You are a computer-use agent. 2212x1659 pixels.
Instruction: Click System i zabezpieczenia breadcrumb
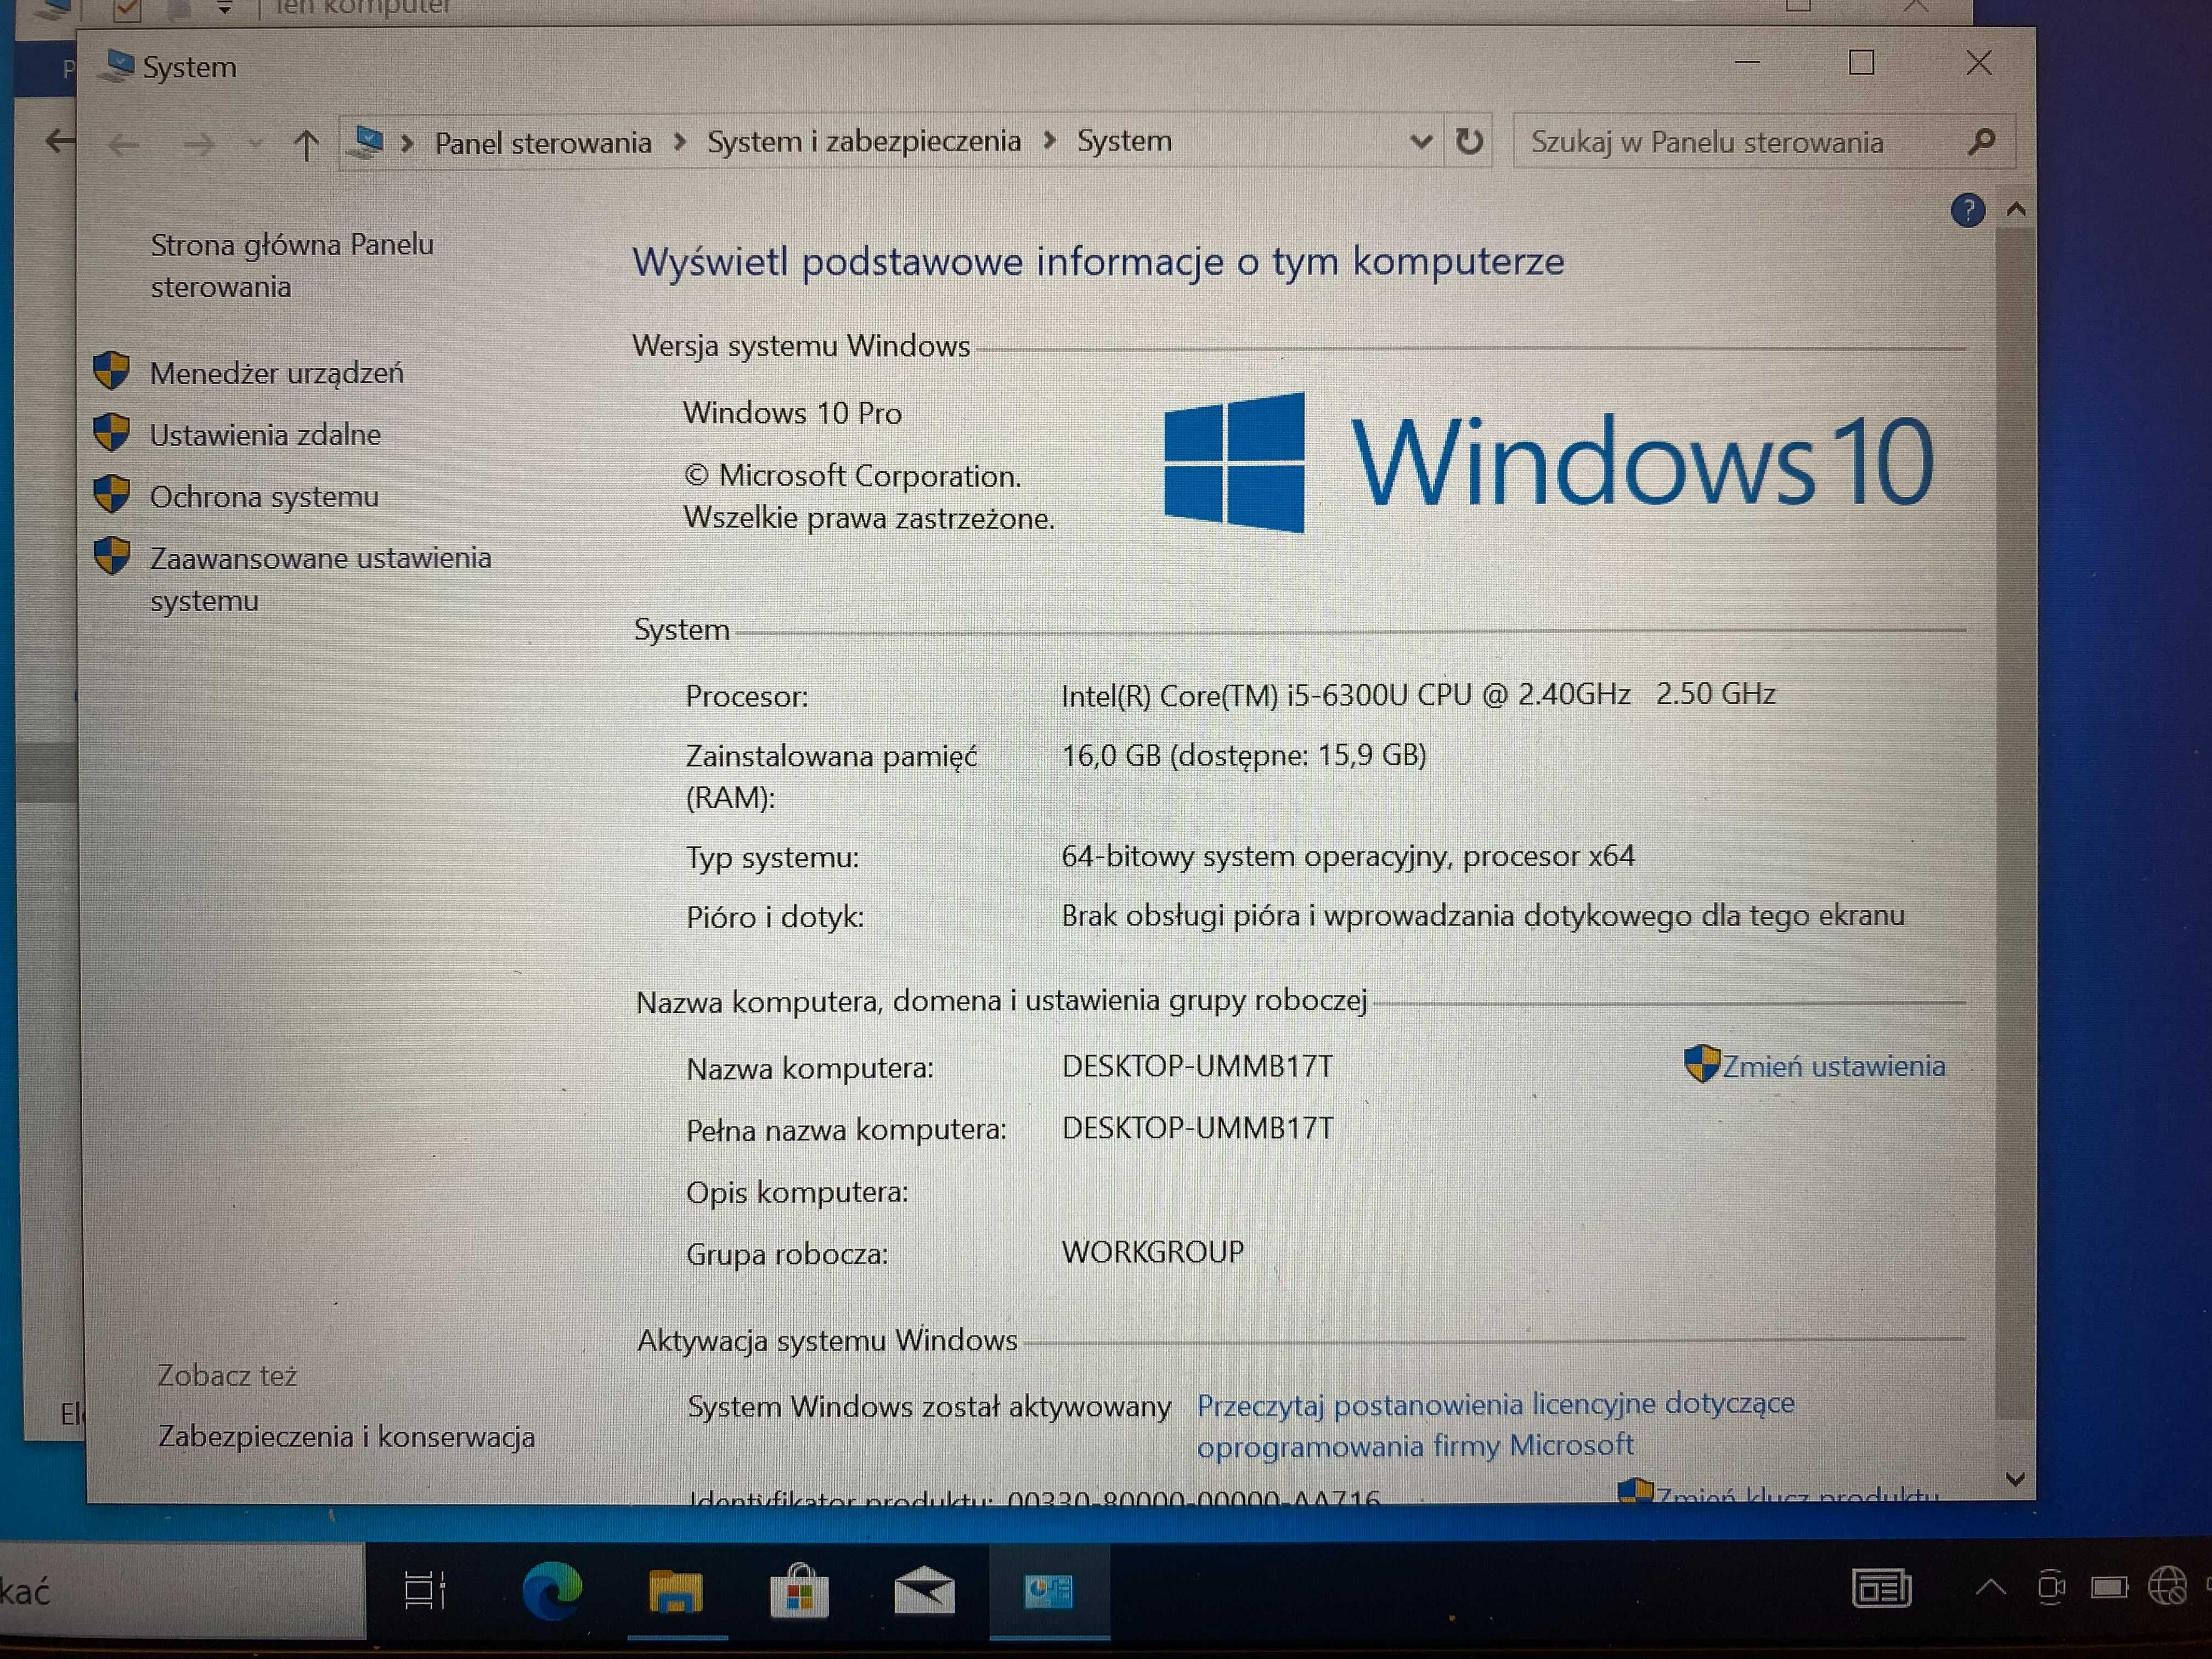click(x=864, y=142)
